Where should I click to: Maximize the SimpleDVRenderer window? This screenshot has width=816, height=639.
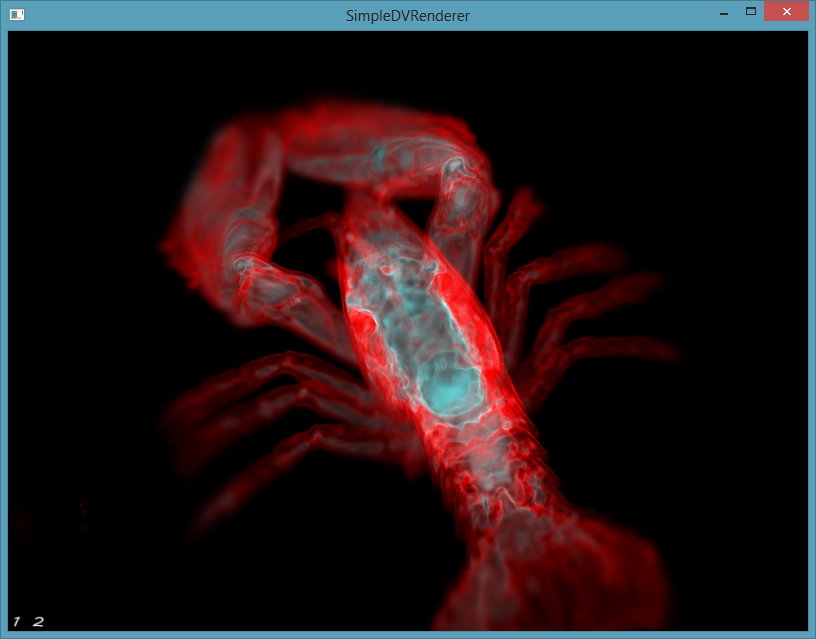click(x=750, y=11)
